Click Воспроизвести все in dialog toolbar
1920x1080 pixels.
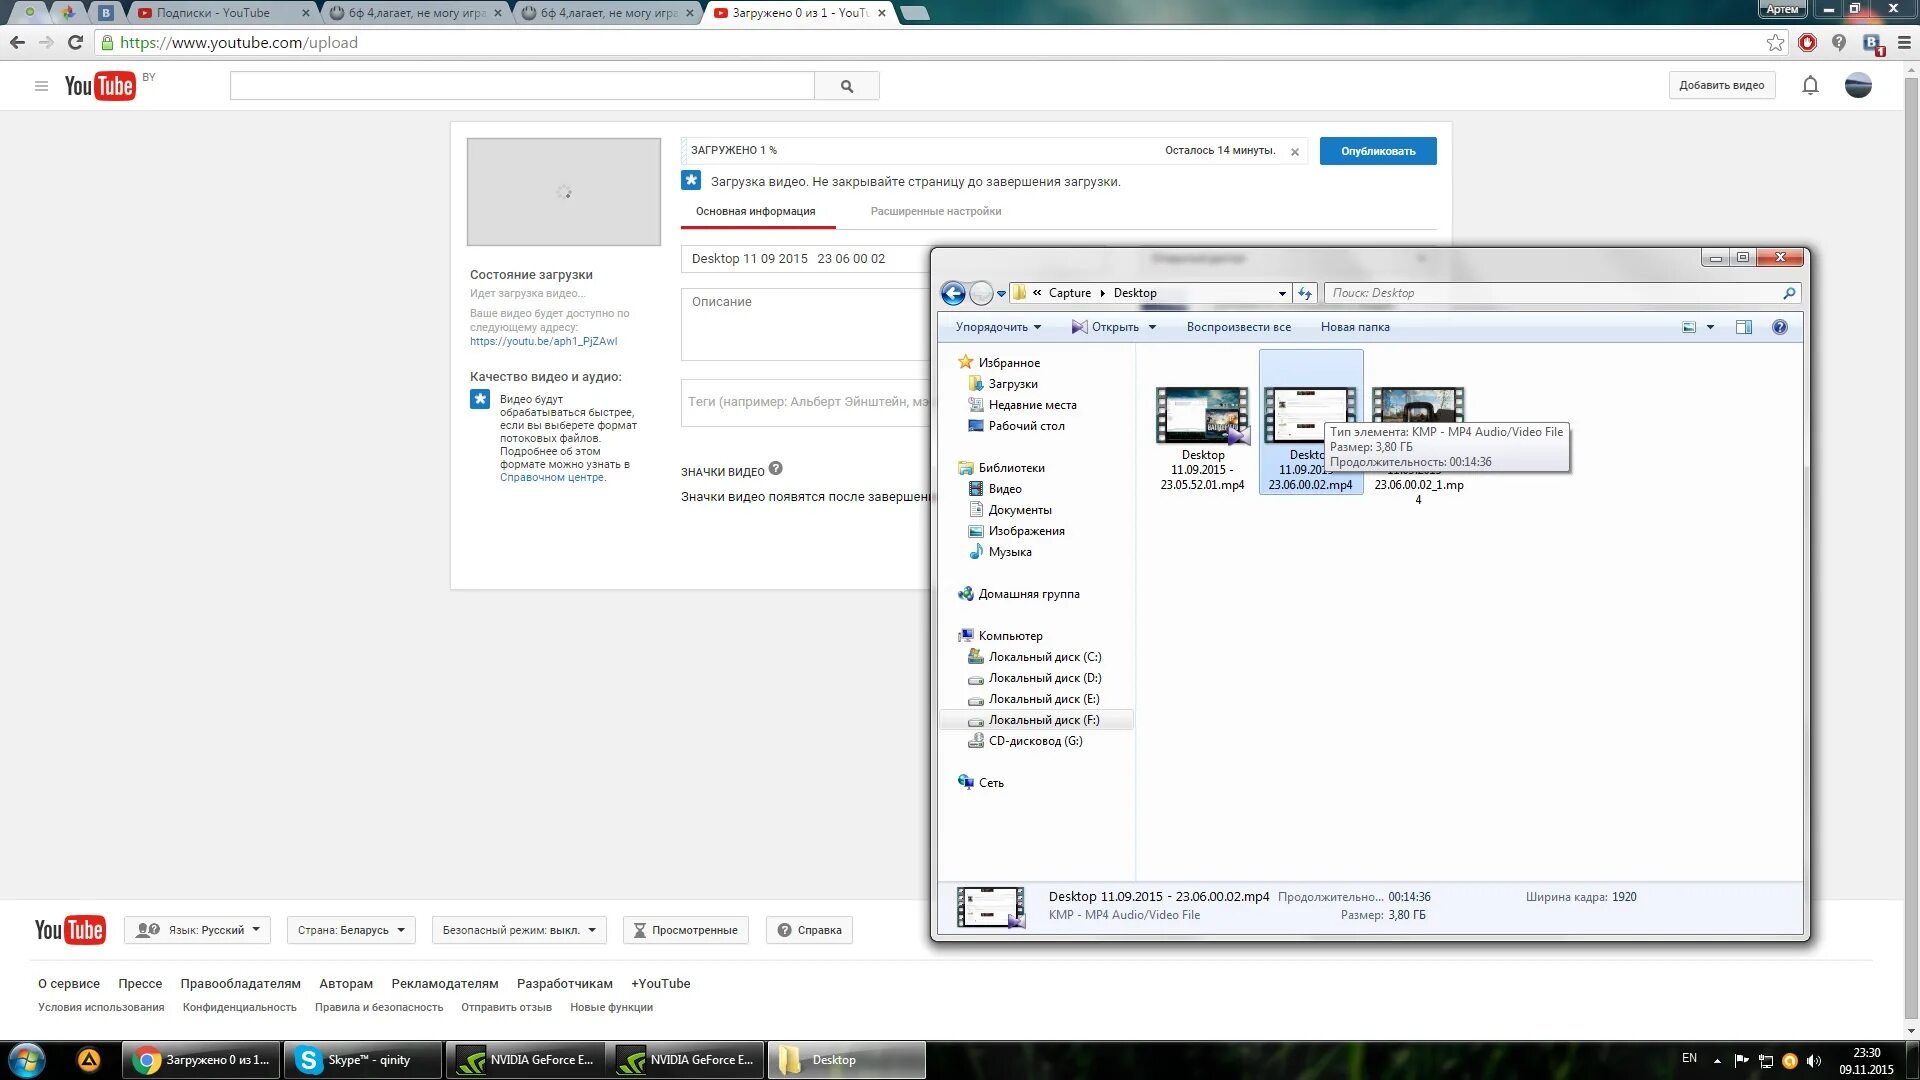(x=1238, y=327)
